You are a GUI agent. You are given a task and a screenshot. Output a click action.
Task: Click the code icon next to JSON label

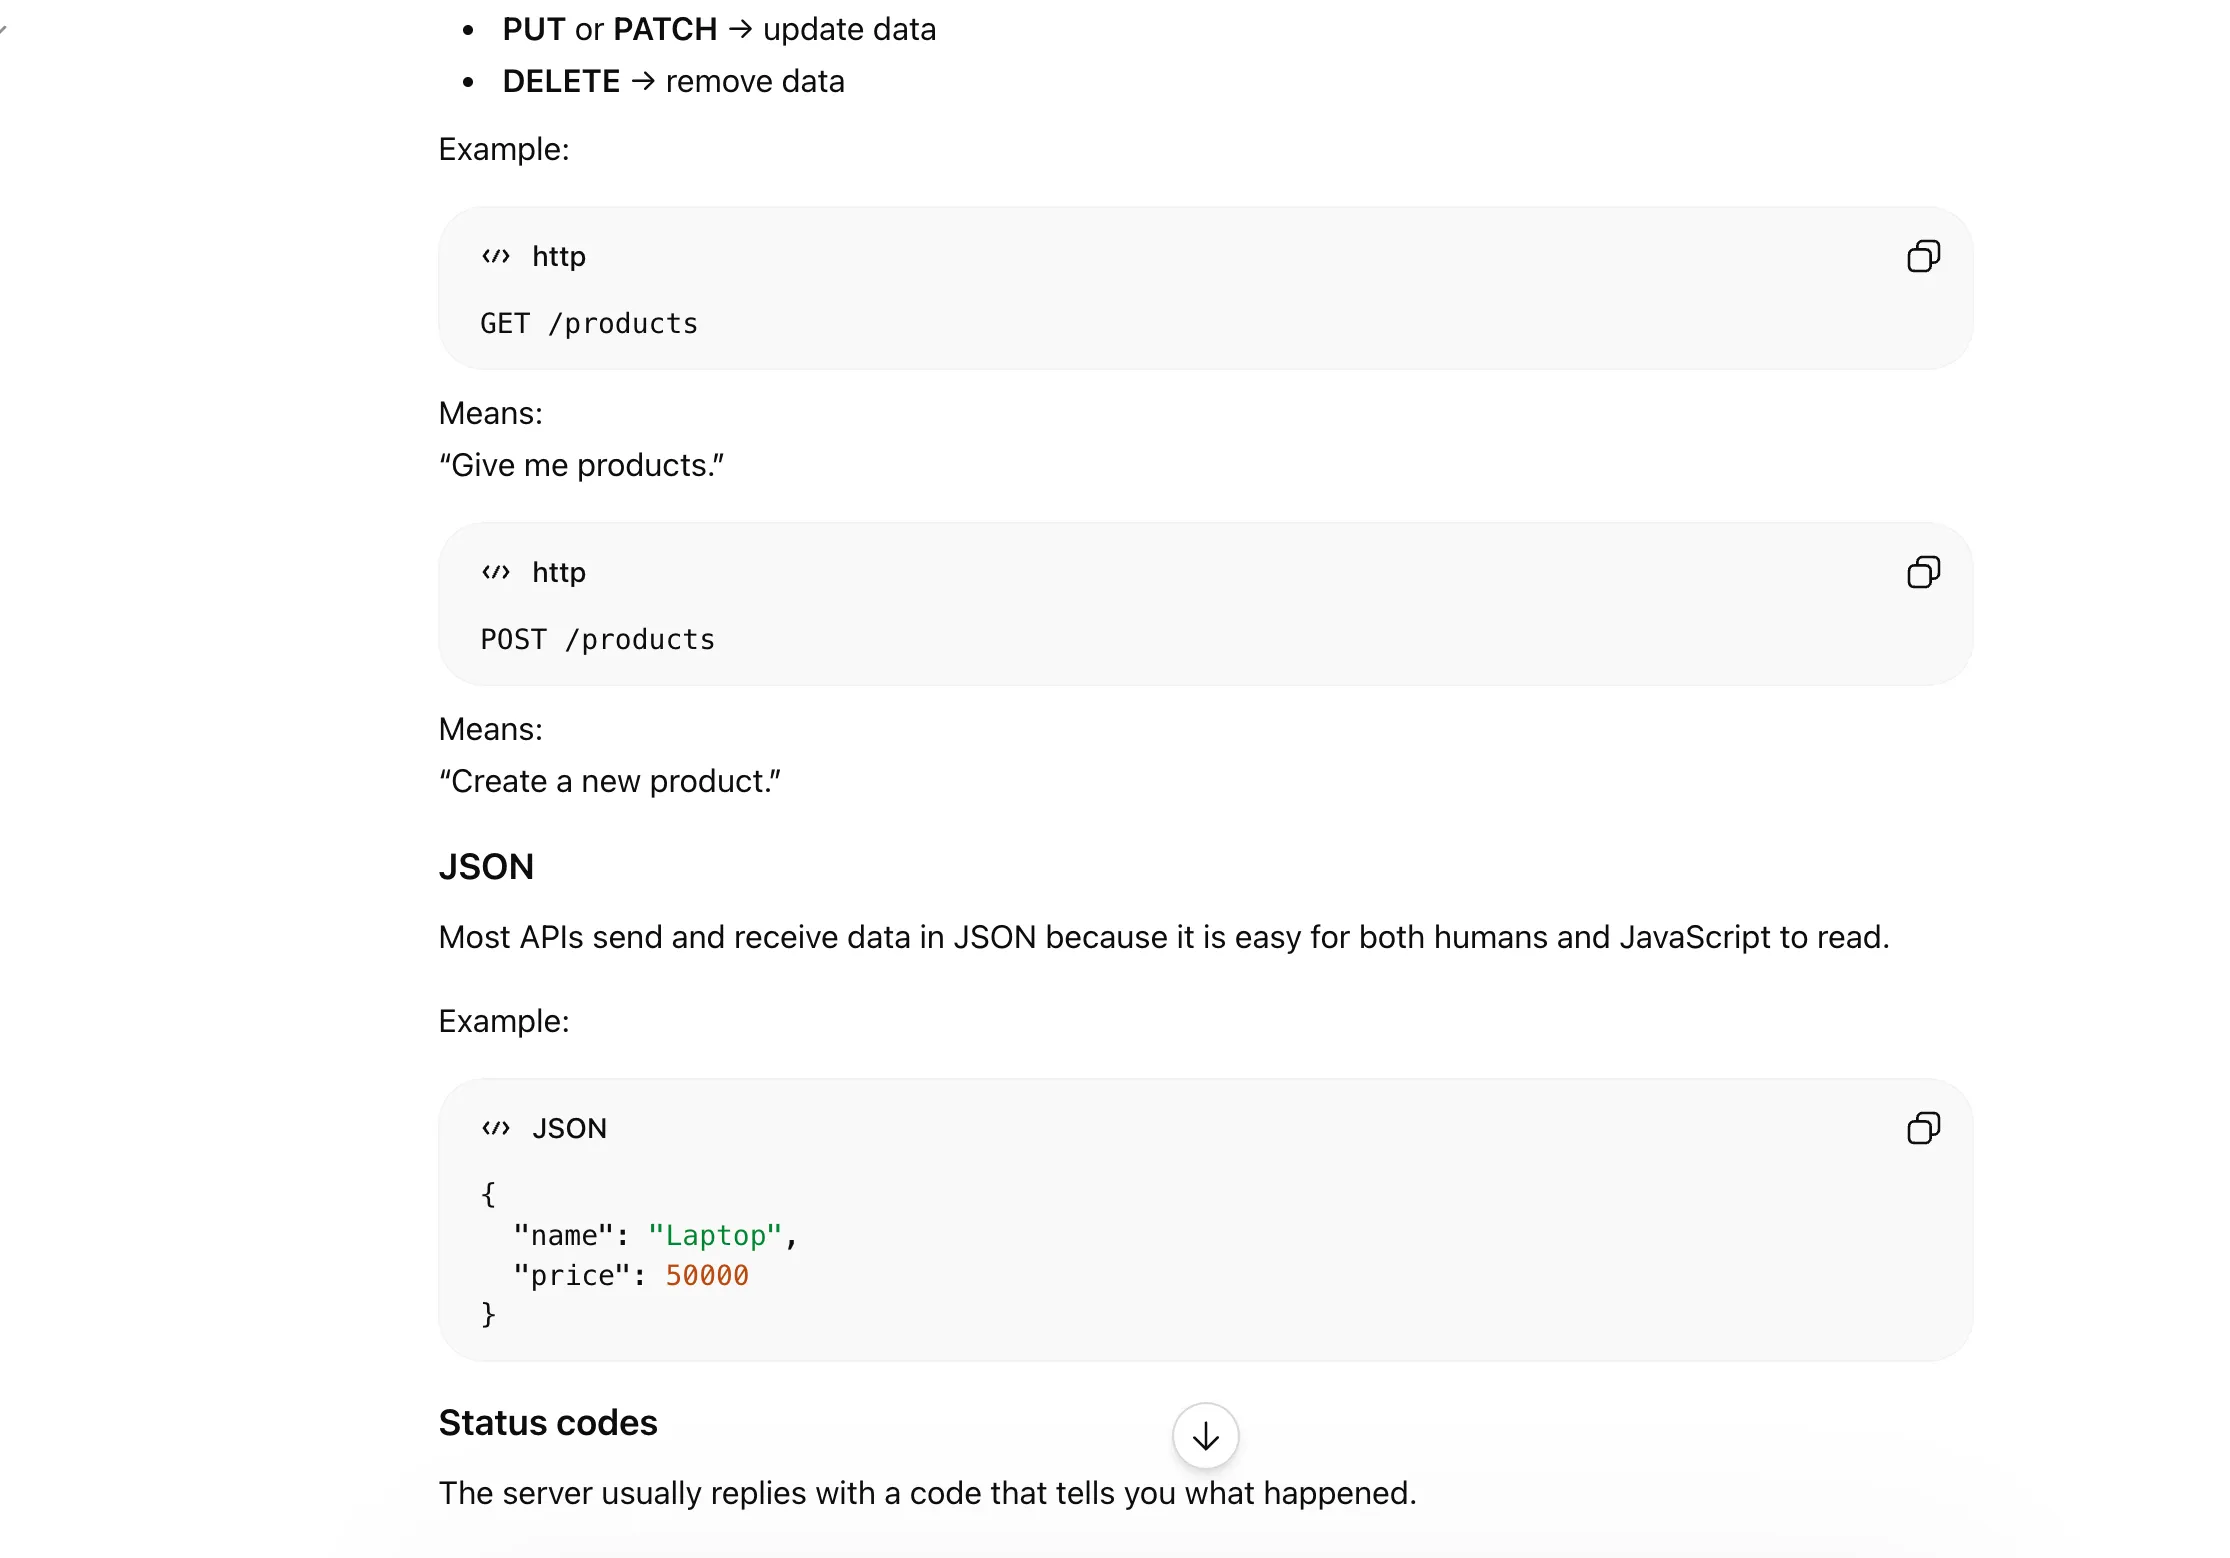pos(496,1129)
